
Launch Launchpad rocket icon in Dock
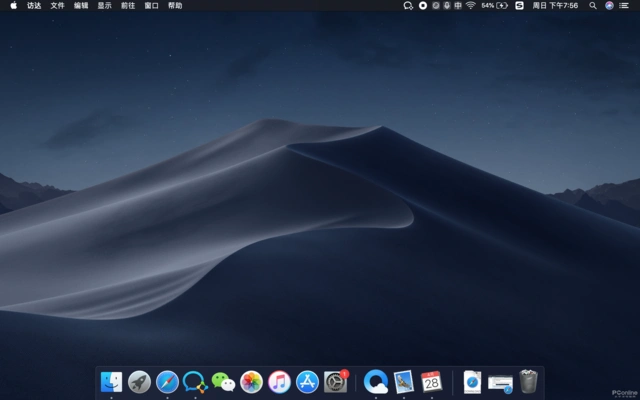coord(139,381)
